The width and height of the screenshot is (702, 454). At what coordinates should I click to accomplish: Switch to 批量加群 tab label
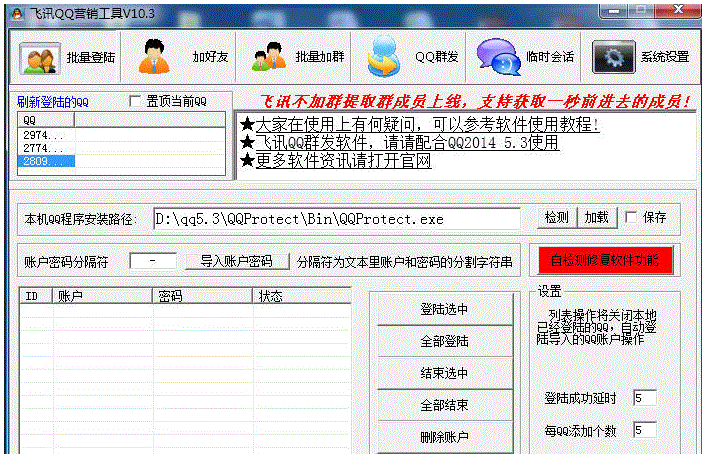pyautogui.click(x=320, y=57)
